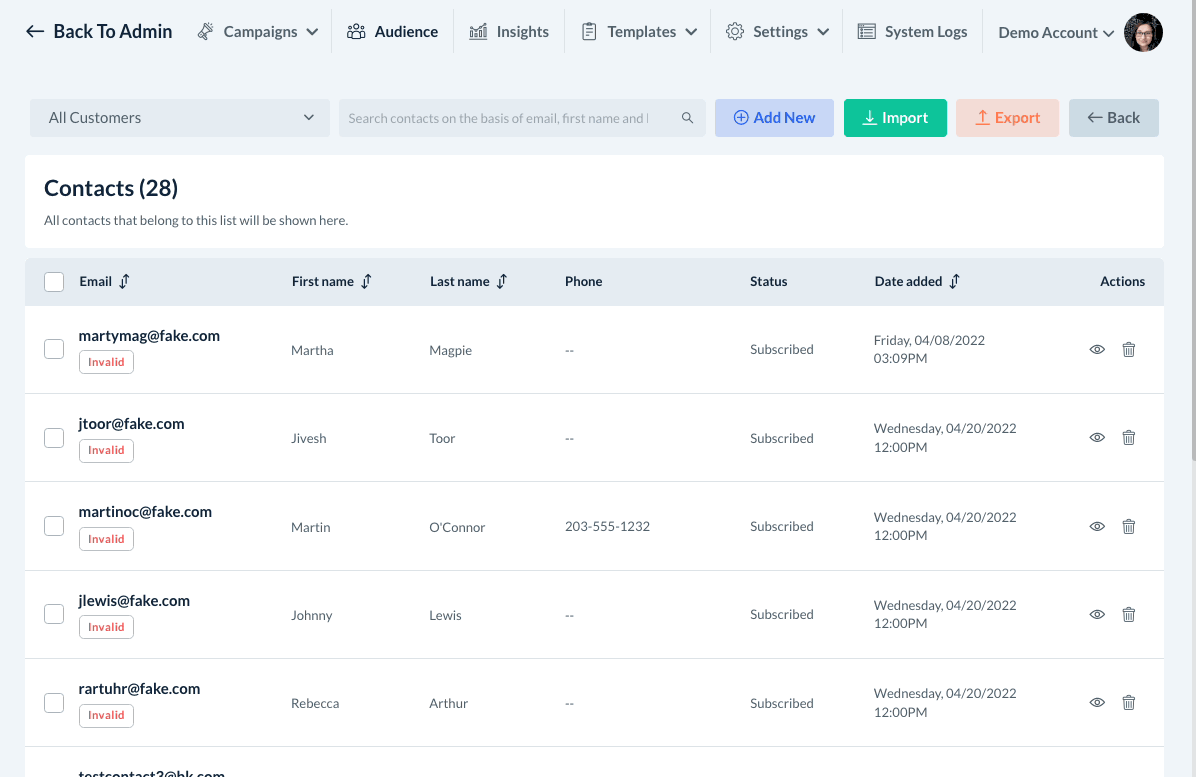The height and width of the screenshot is (777, 1196).
Task: Click phone number 203-555-1232
Action: point(607,526)
